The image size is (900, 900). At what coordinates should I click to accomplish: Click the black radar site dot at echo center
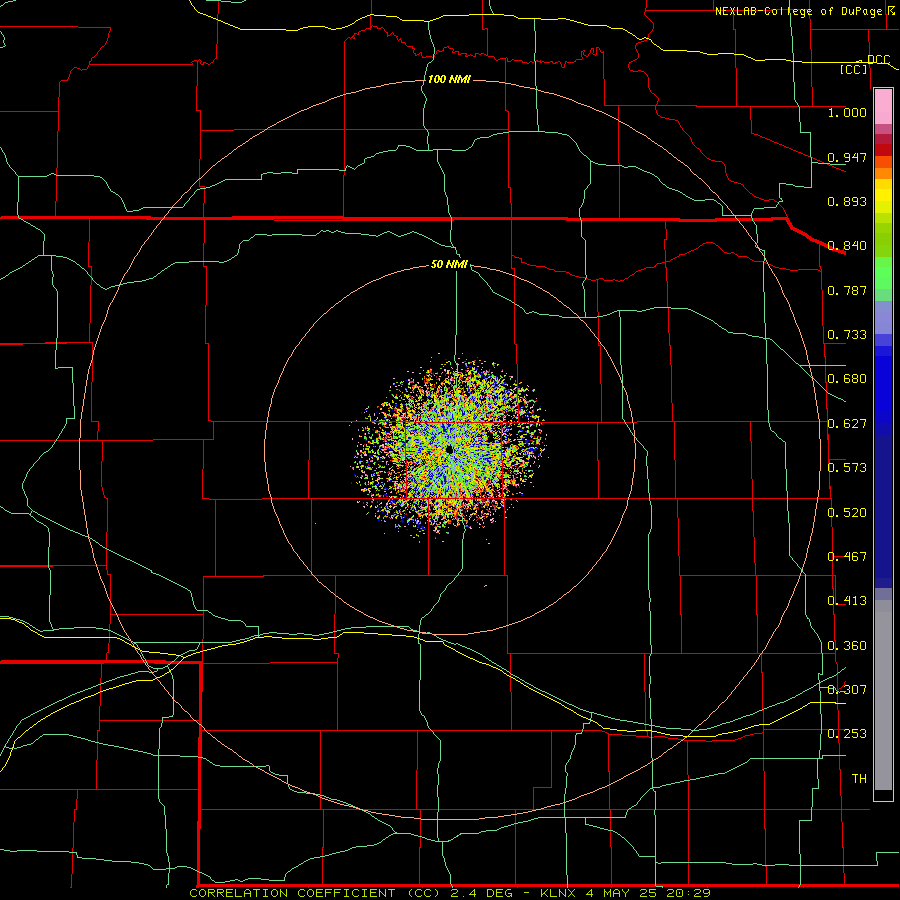(x=449, y=449)
